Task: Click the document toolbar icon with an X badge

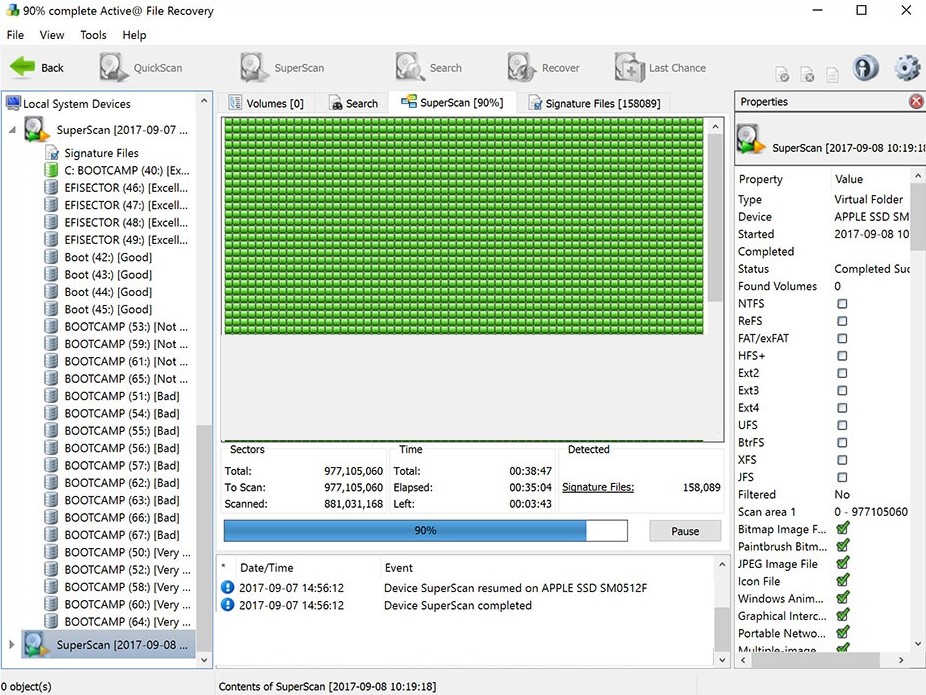Action: coord(807,74)
